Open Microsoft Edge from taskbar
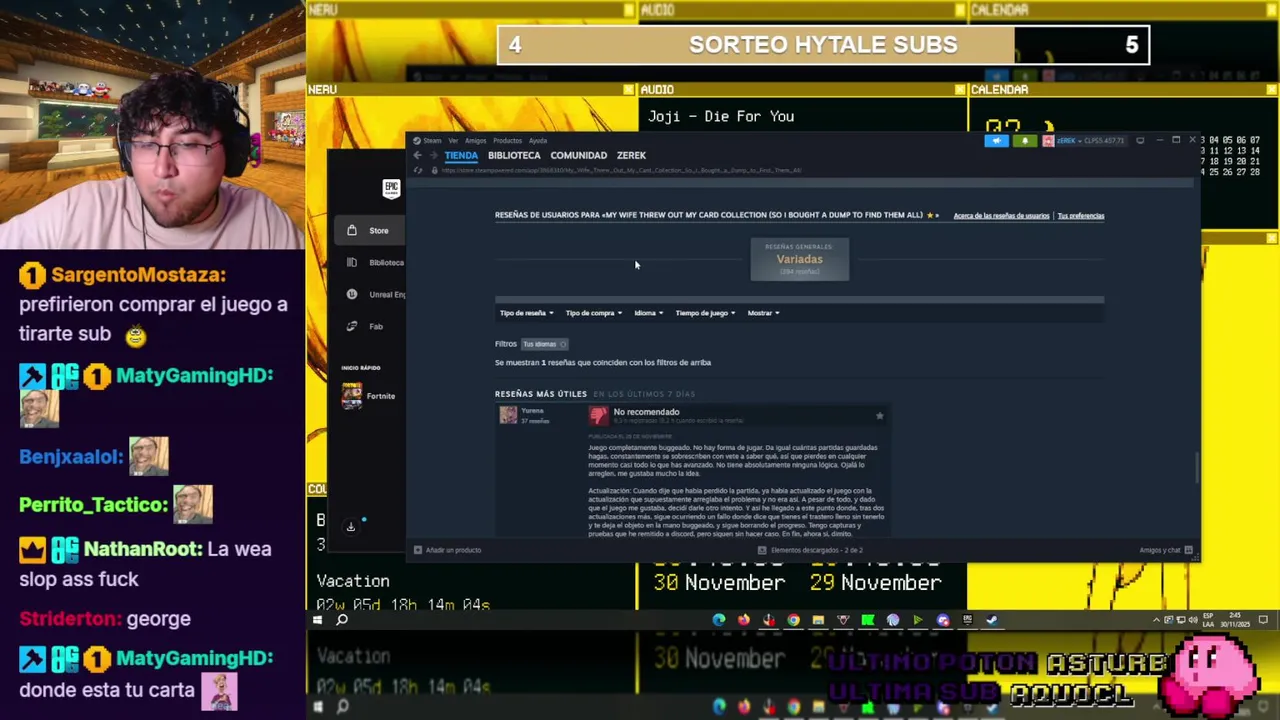The height and width of the screenshot is (720, 1280). click(x=719, y=620)
